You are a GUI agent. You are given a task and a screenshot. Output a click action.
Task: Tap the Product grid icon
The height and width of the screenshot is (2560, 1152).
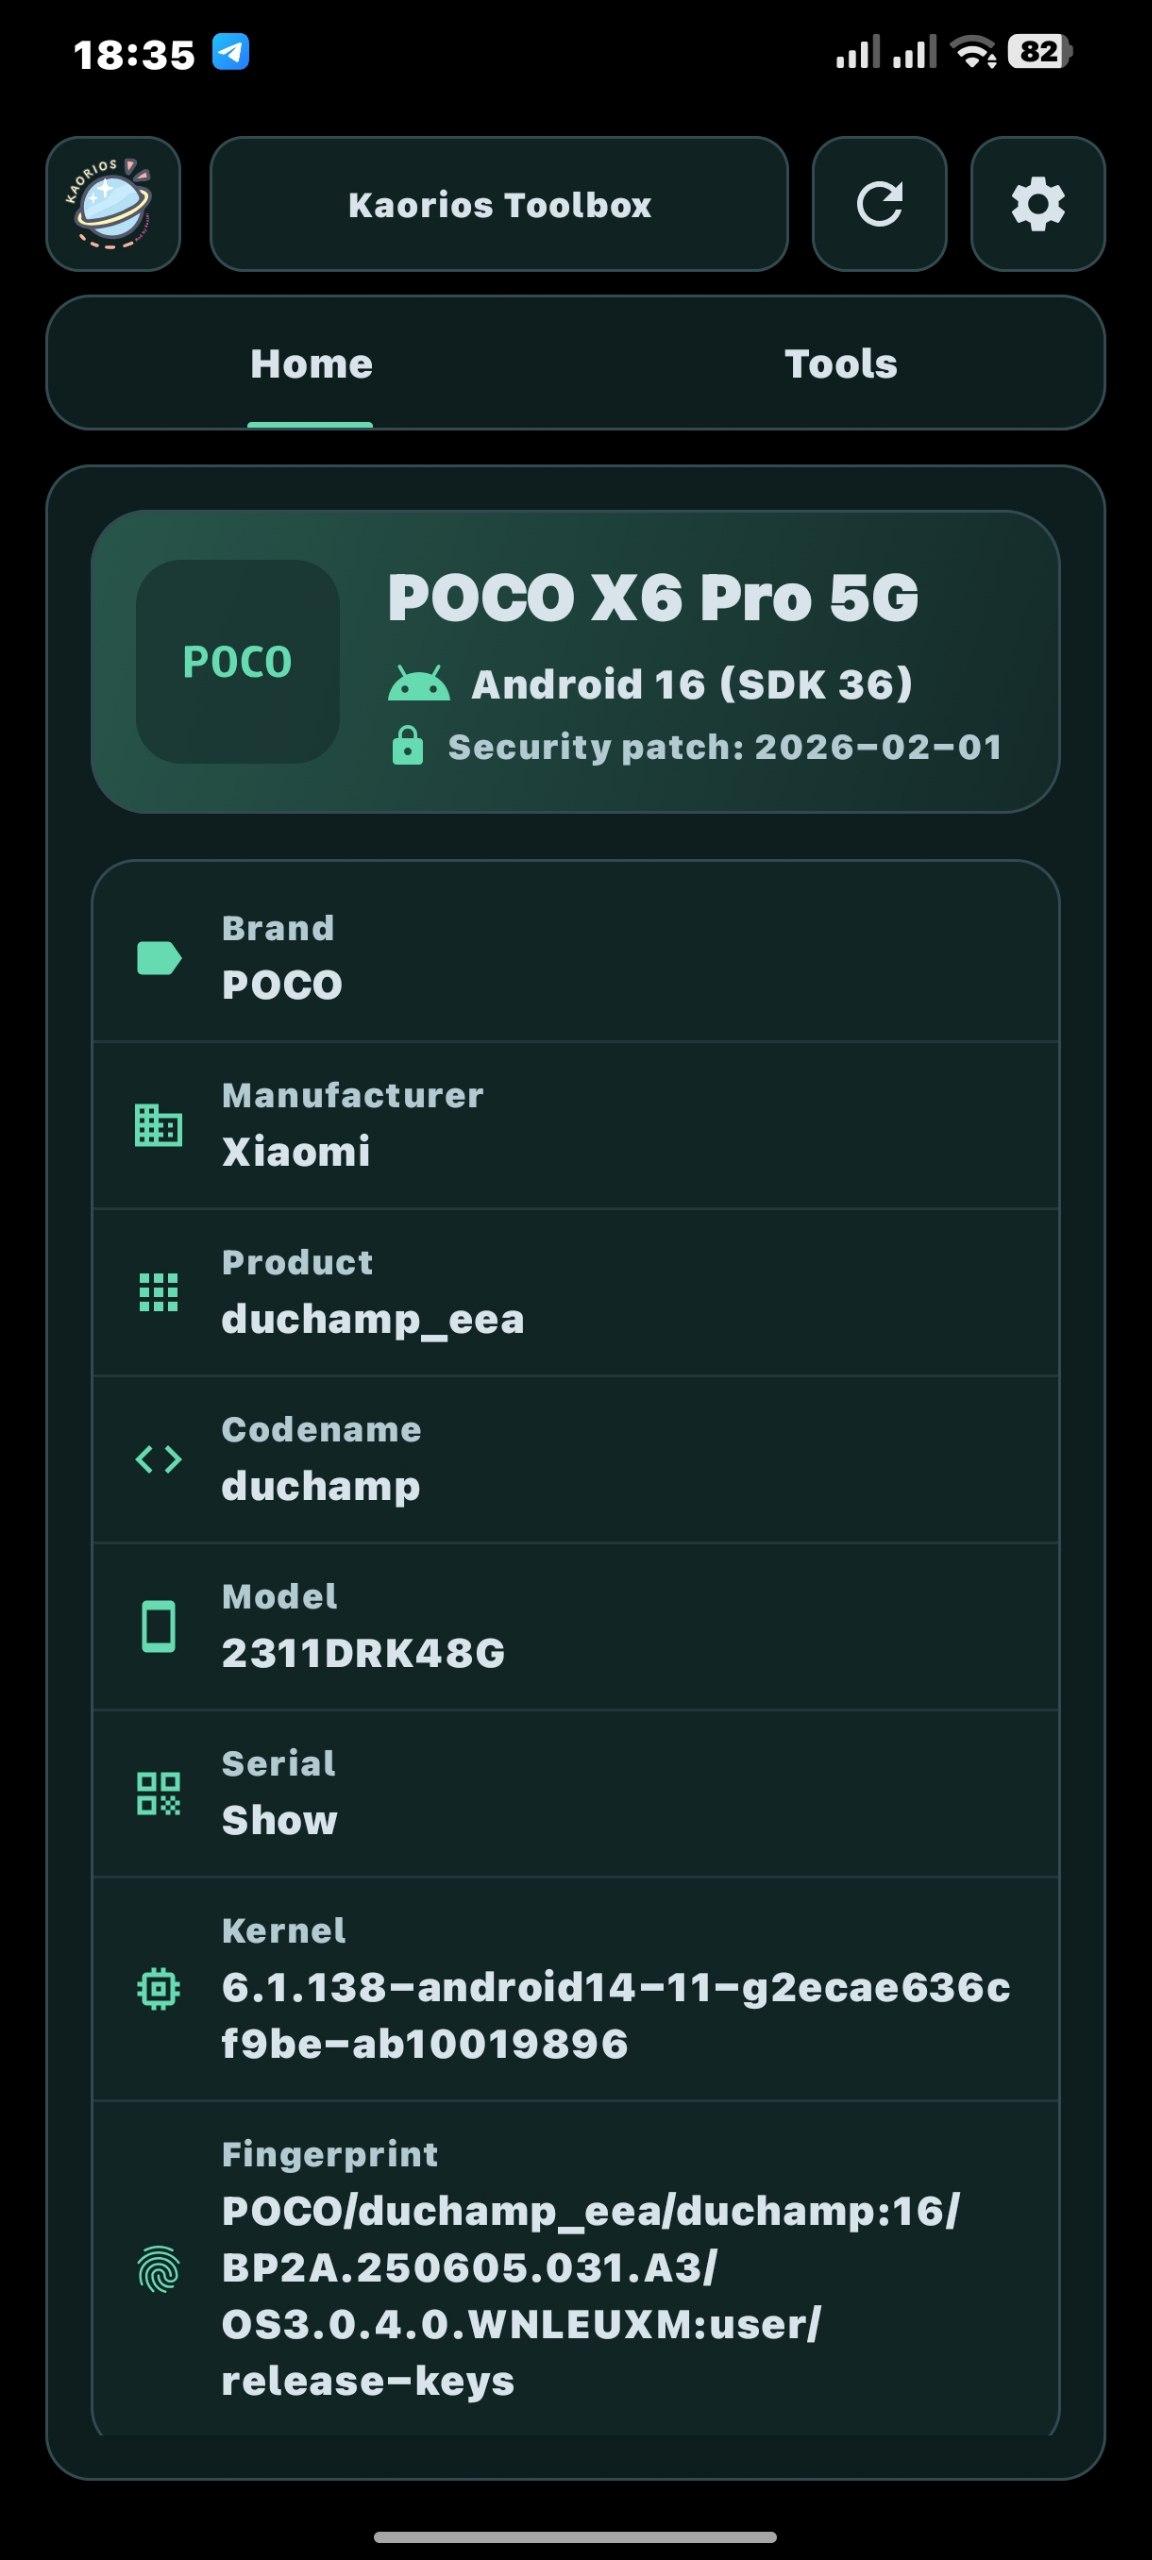158,1292
